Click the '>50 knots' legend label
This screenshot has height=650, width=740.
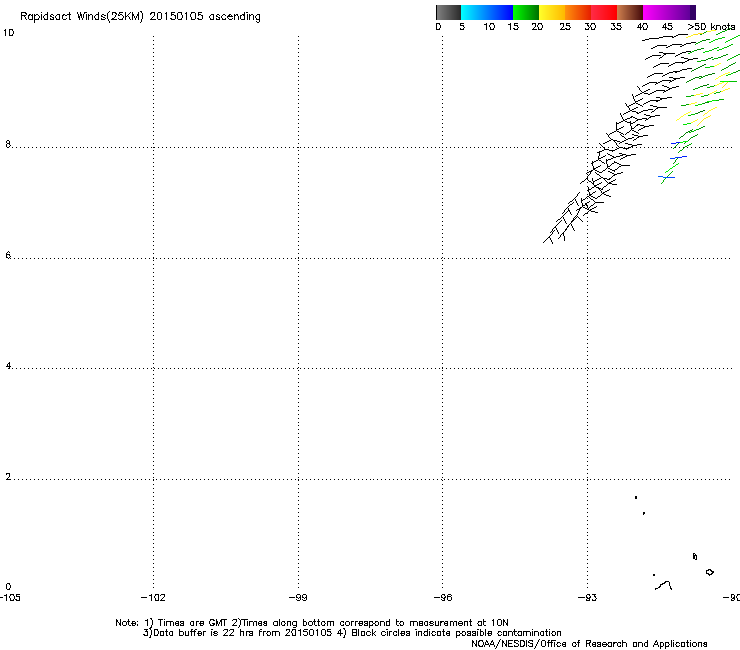pos(711,27)
